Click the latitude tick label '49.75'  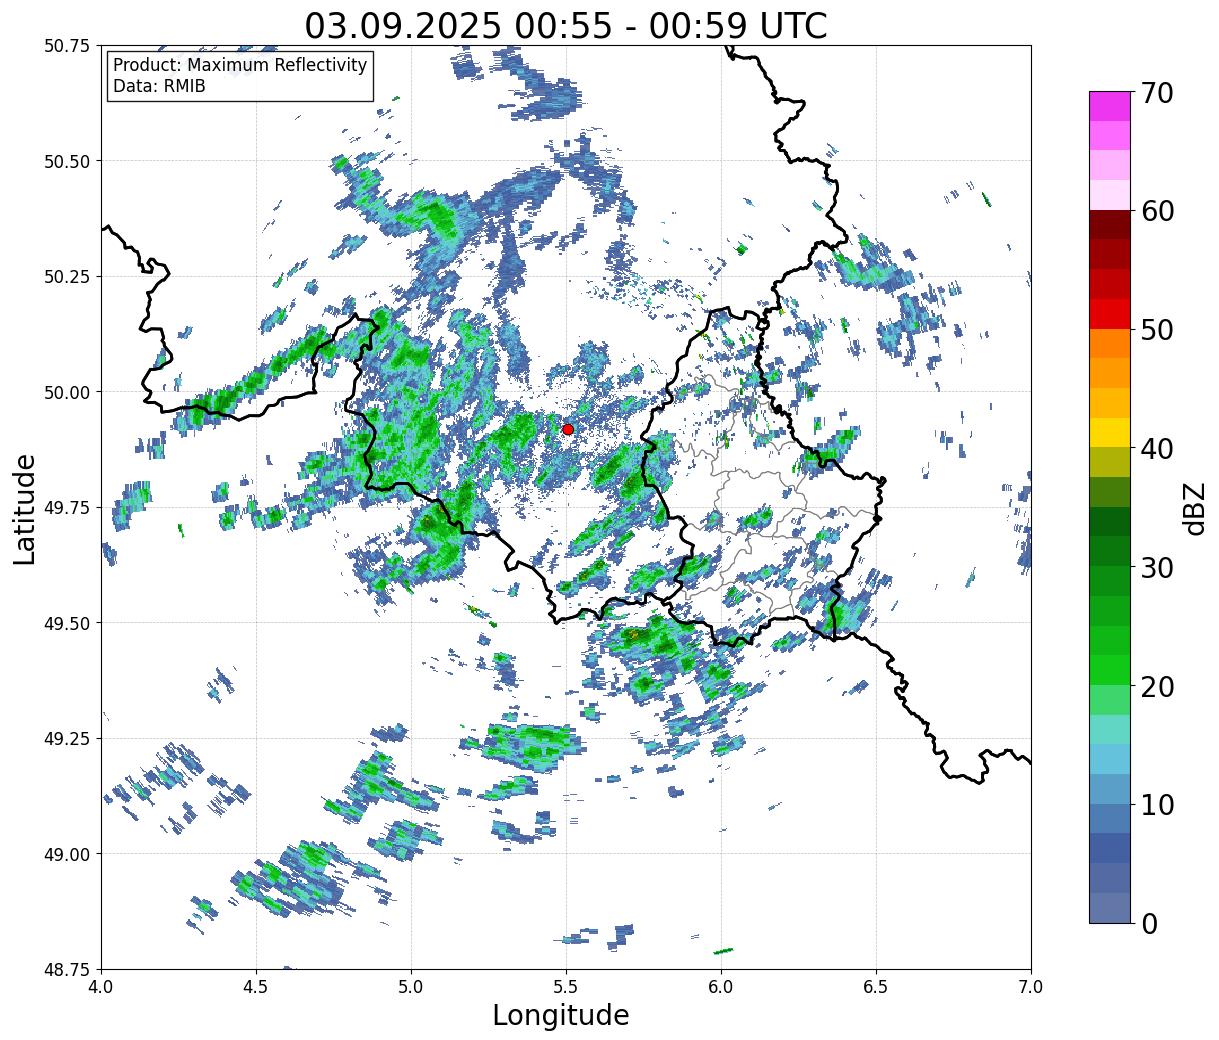click(67, 508)
